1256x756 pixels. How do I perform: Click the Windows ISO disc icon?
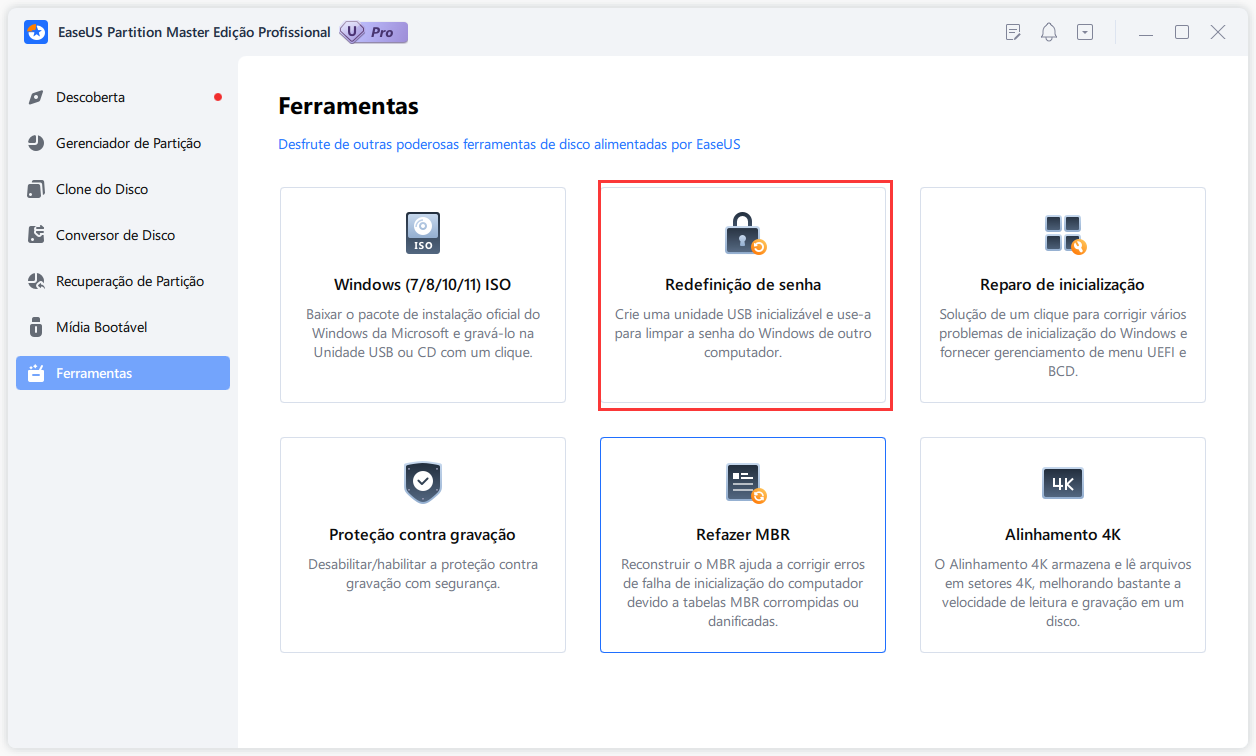point(423,233)
